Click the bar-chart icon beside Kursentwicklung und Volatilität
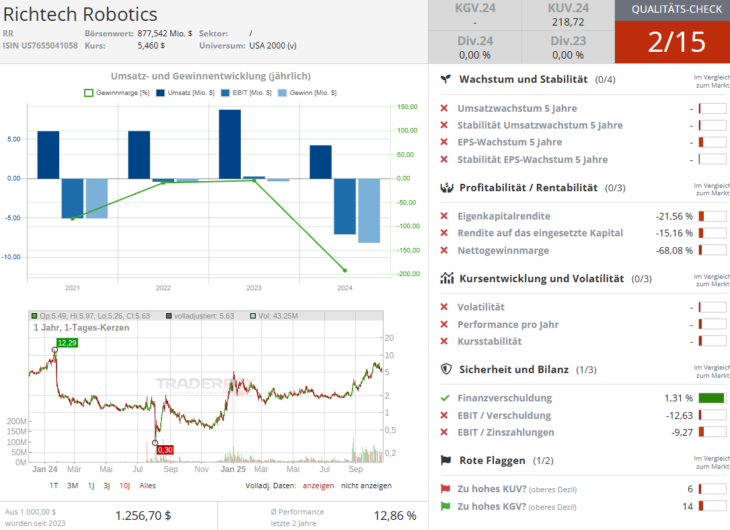 tap(445, 278)
